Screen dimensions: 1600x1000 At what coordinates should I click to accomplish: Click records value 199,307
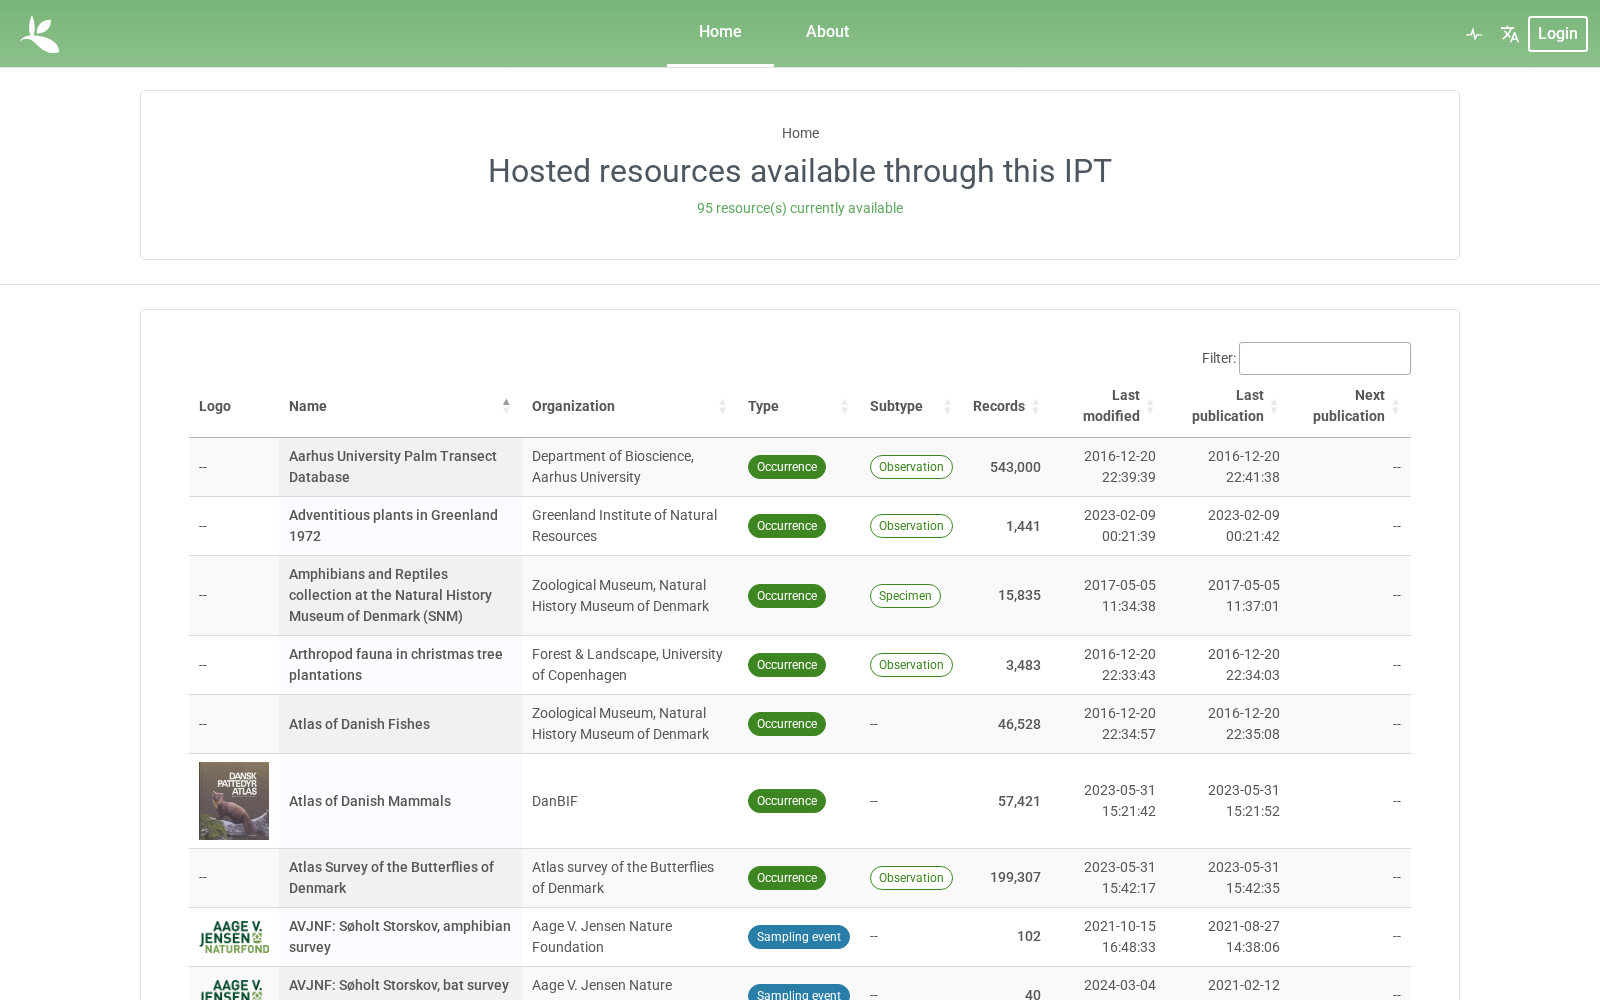(x=1015, y=877)
